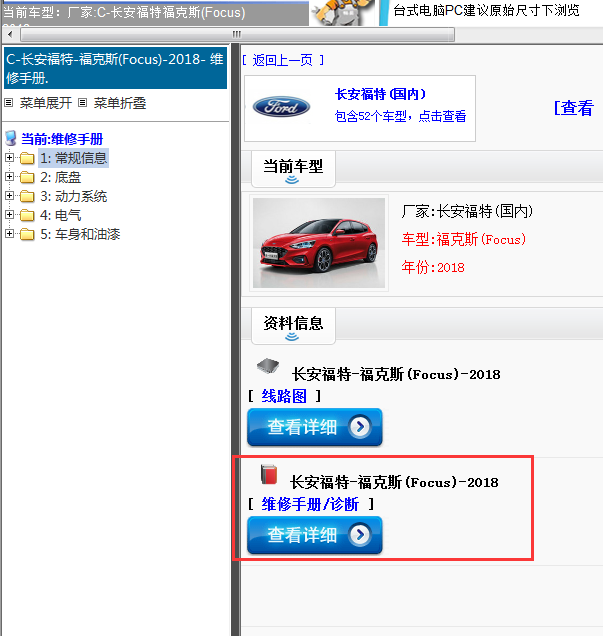Click the [查看 link at right edge
Image resolution: width=603 pixels, height=636 pixels.
pos(574,108)
